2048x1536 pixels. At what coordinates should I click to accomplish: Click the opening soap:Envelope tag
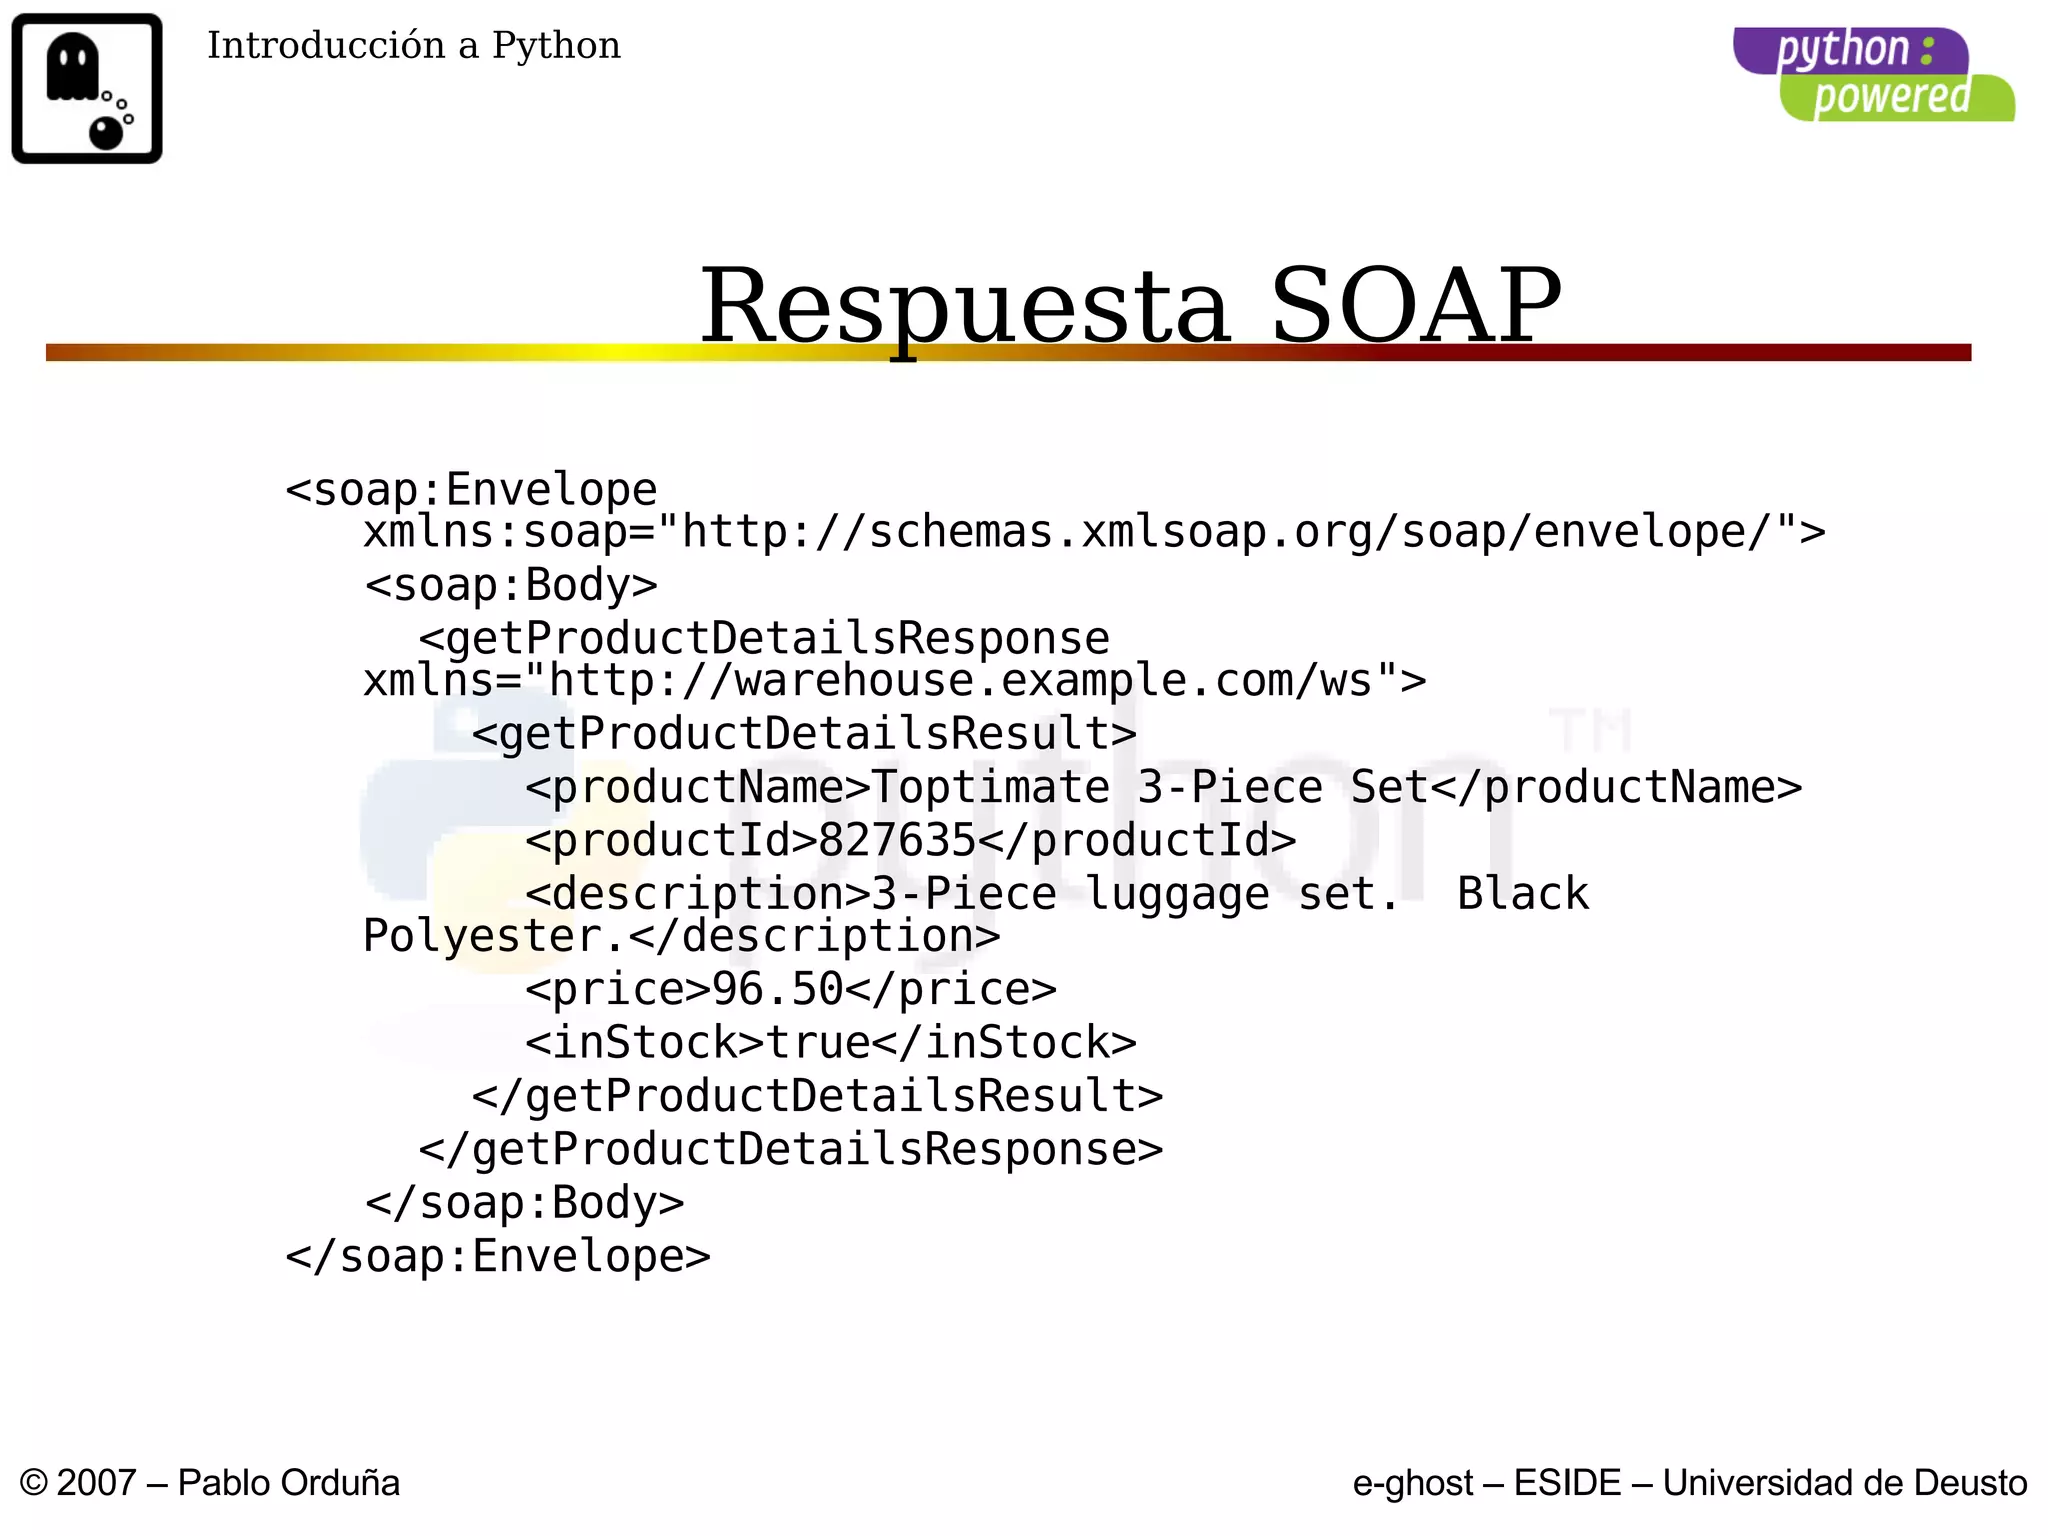[471, 490]
